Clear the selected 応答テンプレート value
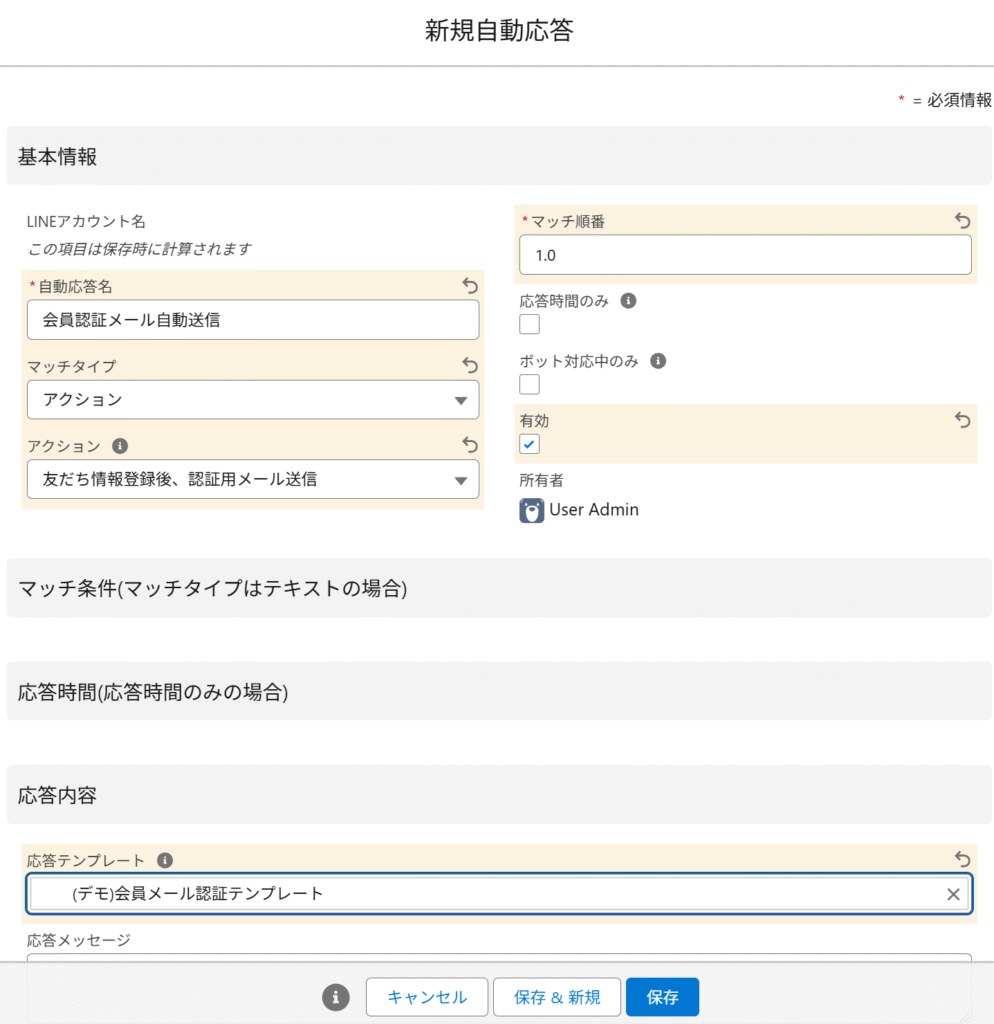 point(953,894)
